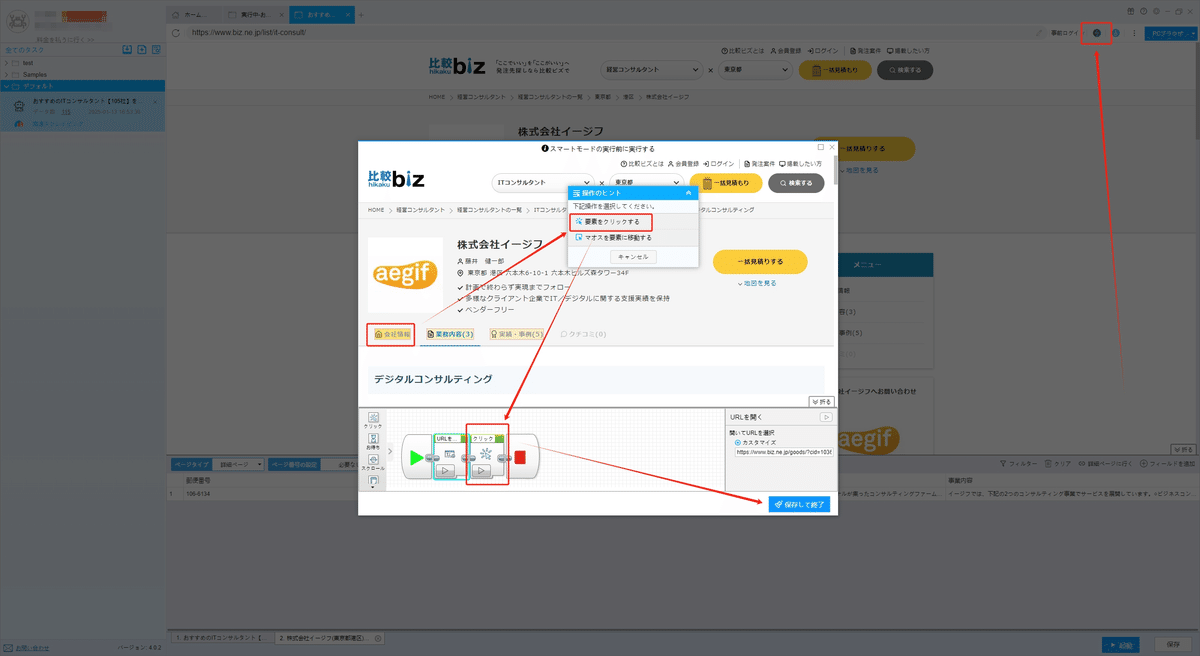Open the クチコミ(0) tab

[584, 334]
